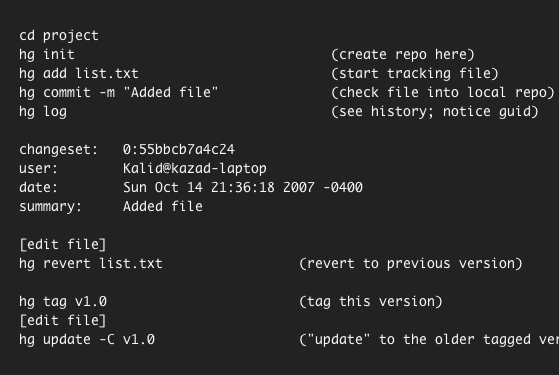Click the 'cd project' command line
The height and width of the screenshot is (375, 559).
[59, 36]
